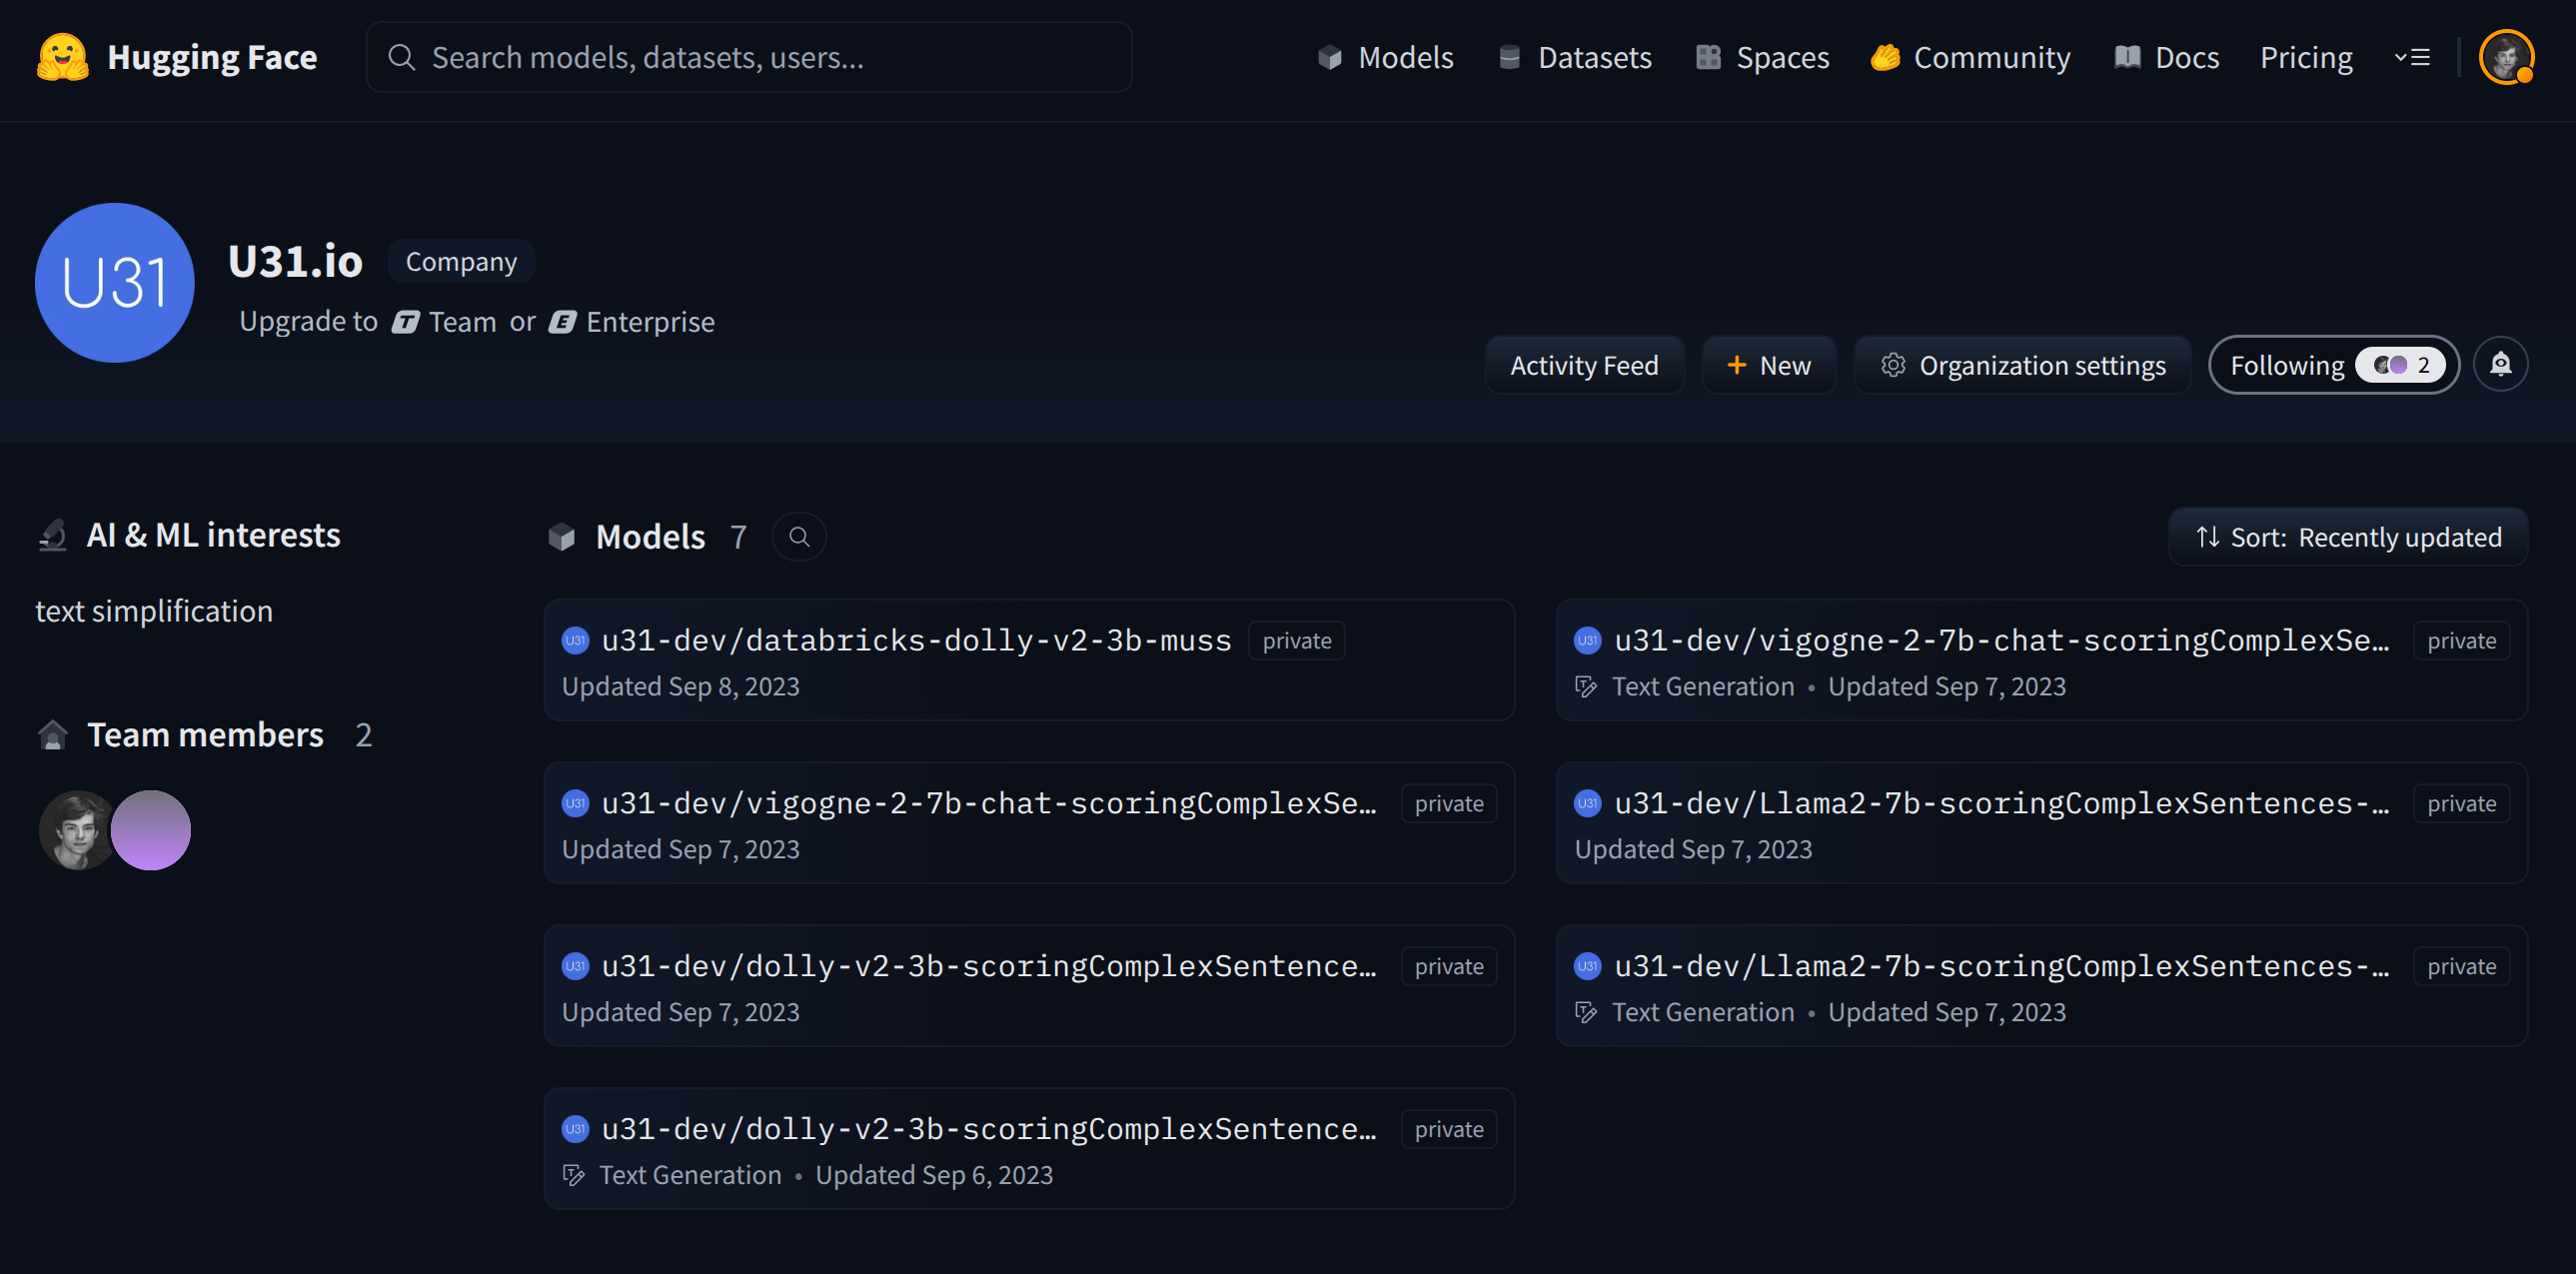Click the Team members heading

[204, 735]
